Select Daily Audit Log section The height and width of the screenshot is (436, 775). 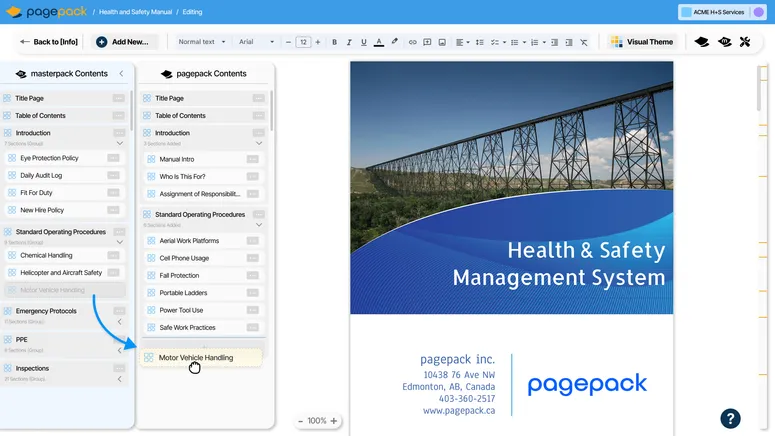(x=65, y=175)
